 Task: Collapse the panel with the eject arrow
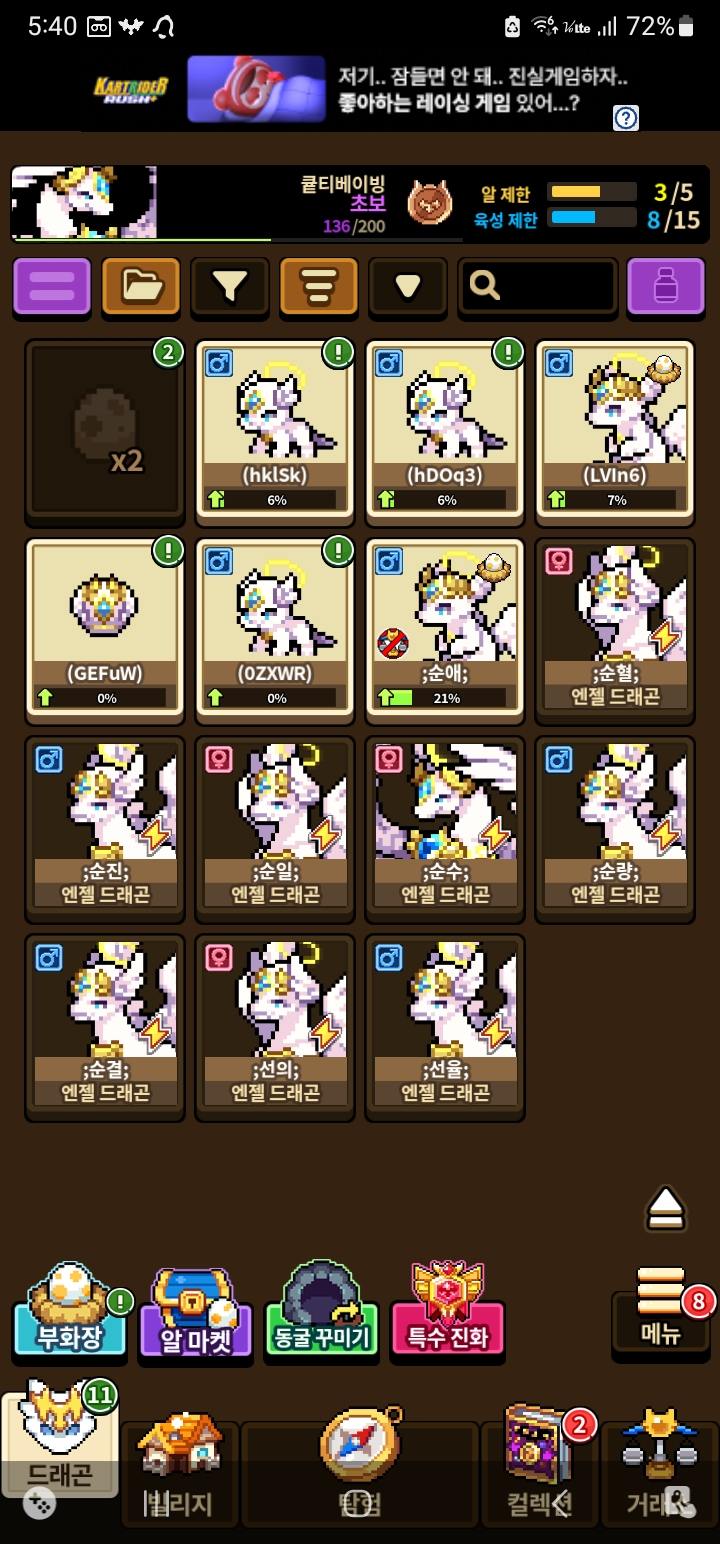(666, 1207)
